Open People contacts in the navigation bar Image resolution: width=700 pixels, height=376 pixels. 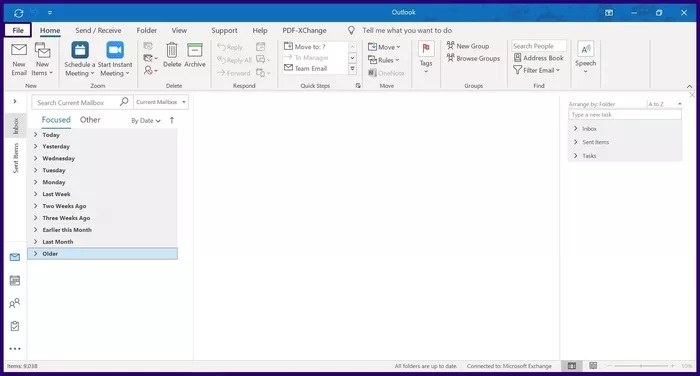[15, 303]
